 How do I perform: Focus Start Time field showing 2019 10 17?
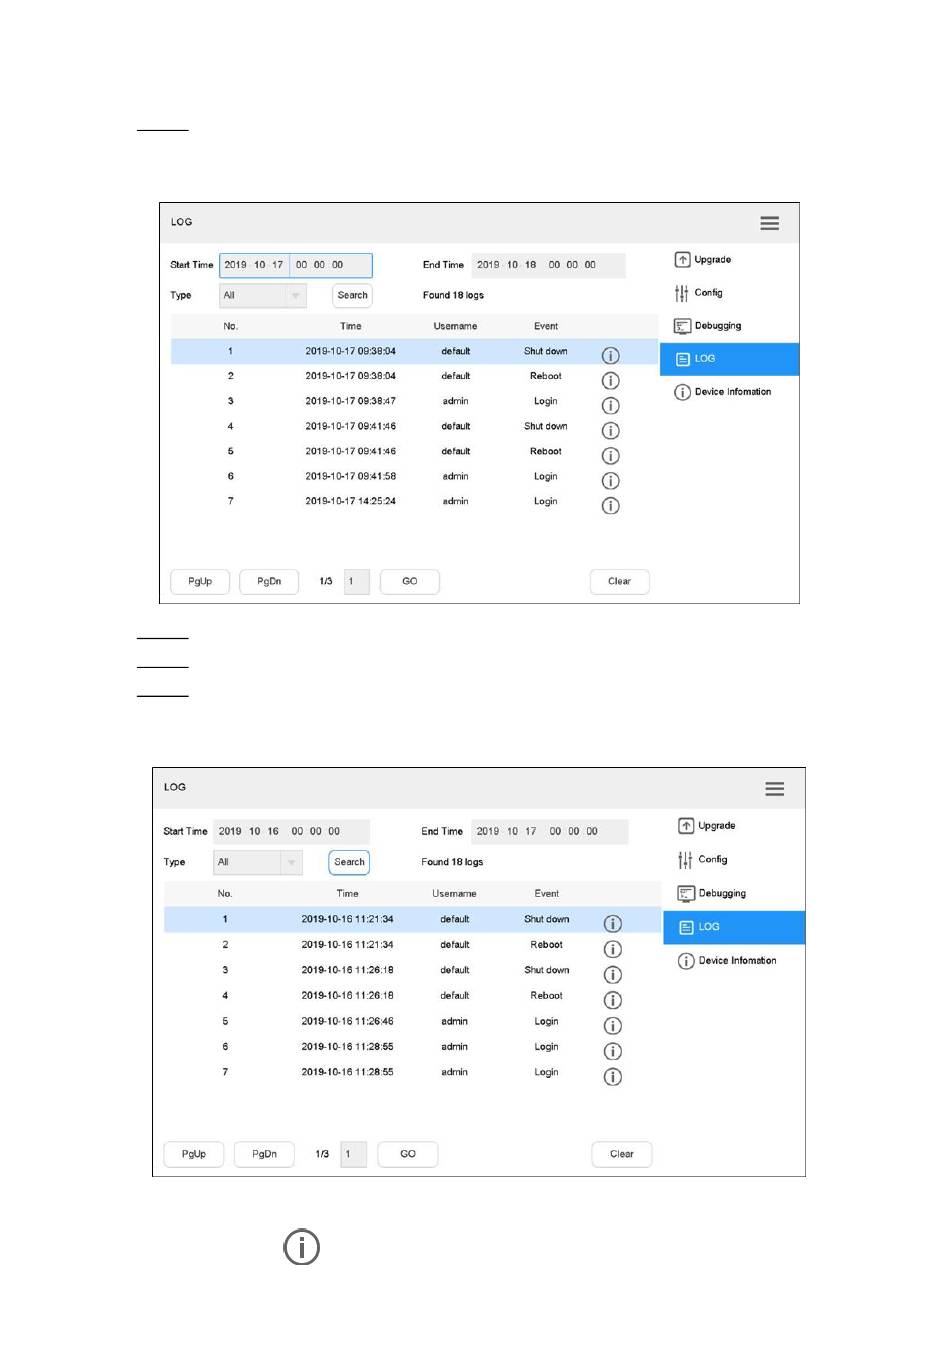pos(296,265)
